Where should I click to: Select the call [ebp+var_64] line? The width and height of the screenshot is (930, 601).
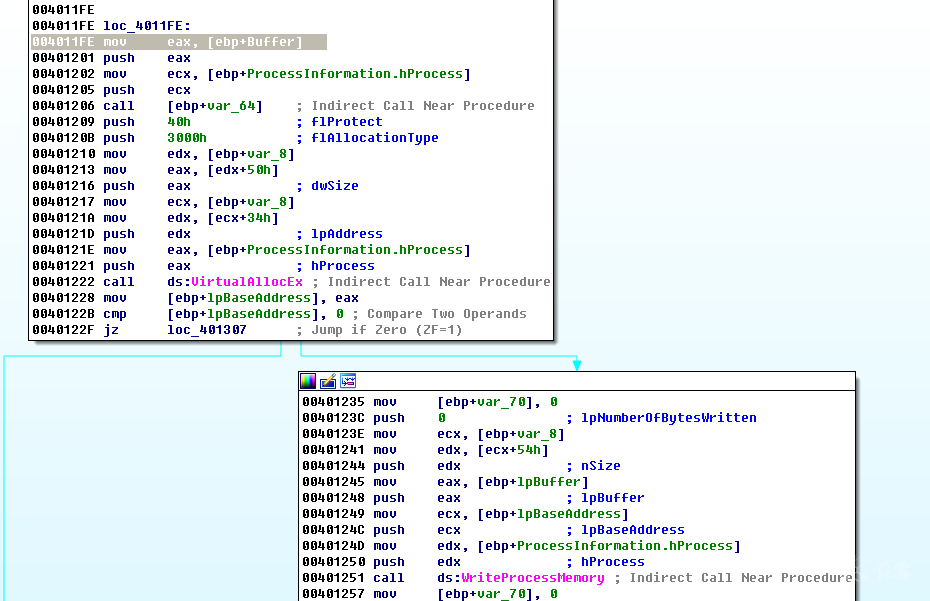284,106
